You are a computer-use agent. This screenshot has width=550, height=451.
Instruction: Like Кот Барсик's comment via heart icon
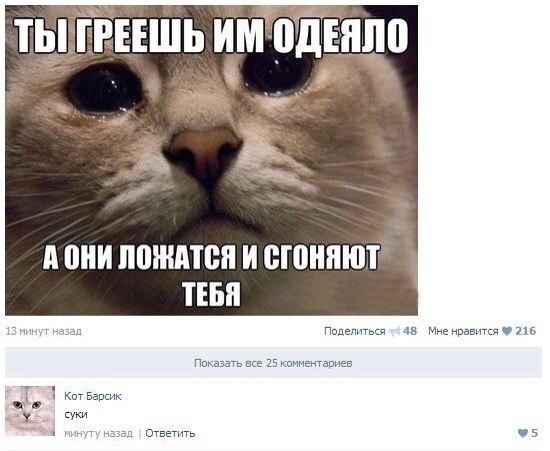coord(523,433)
